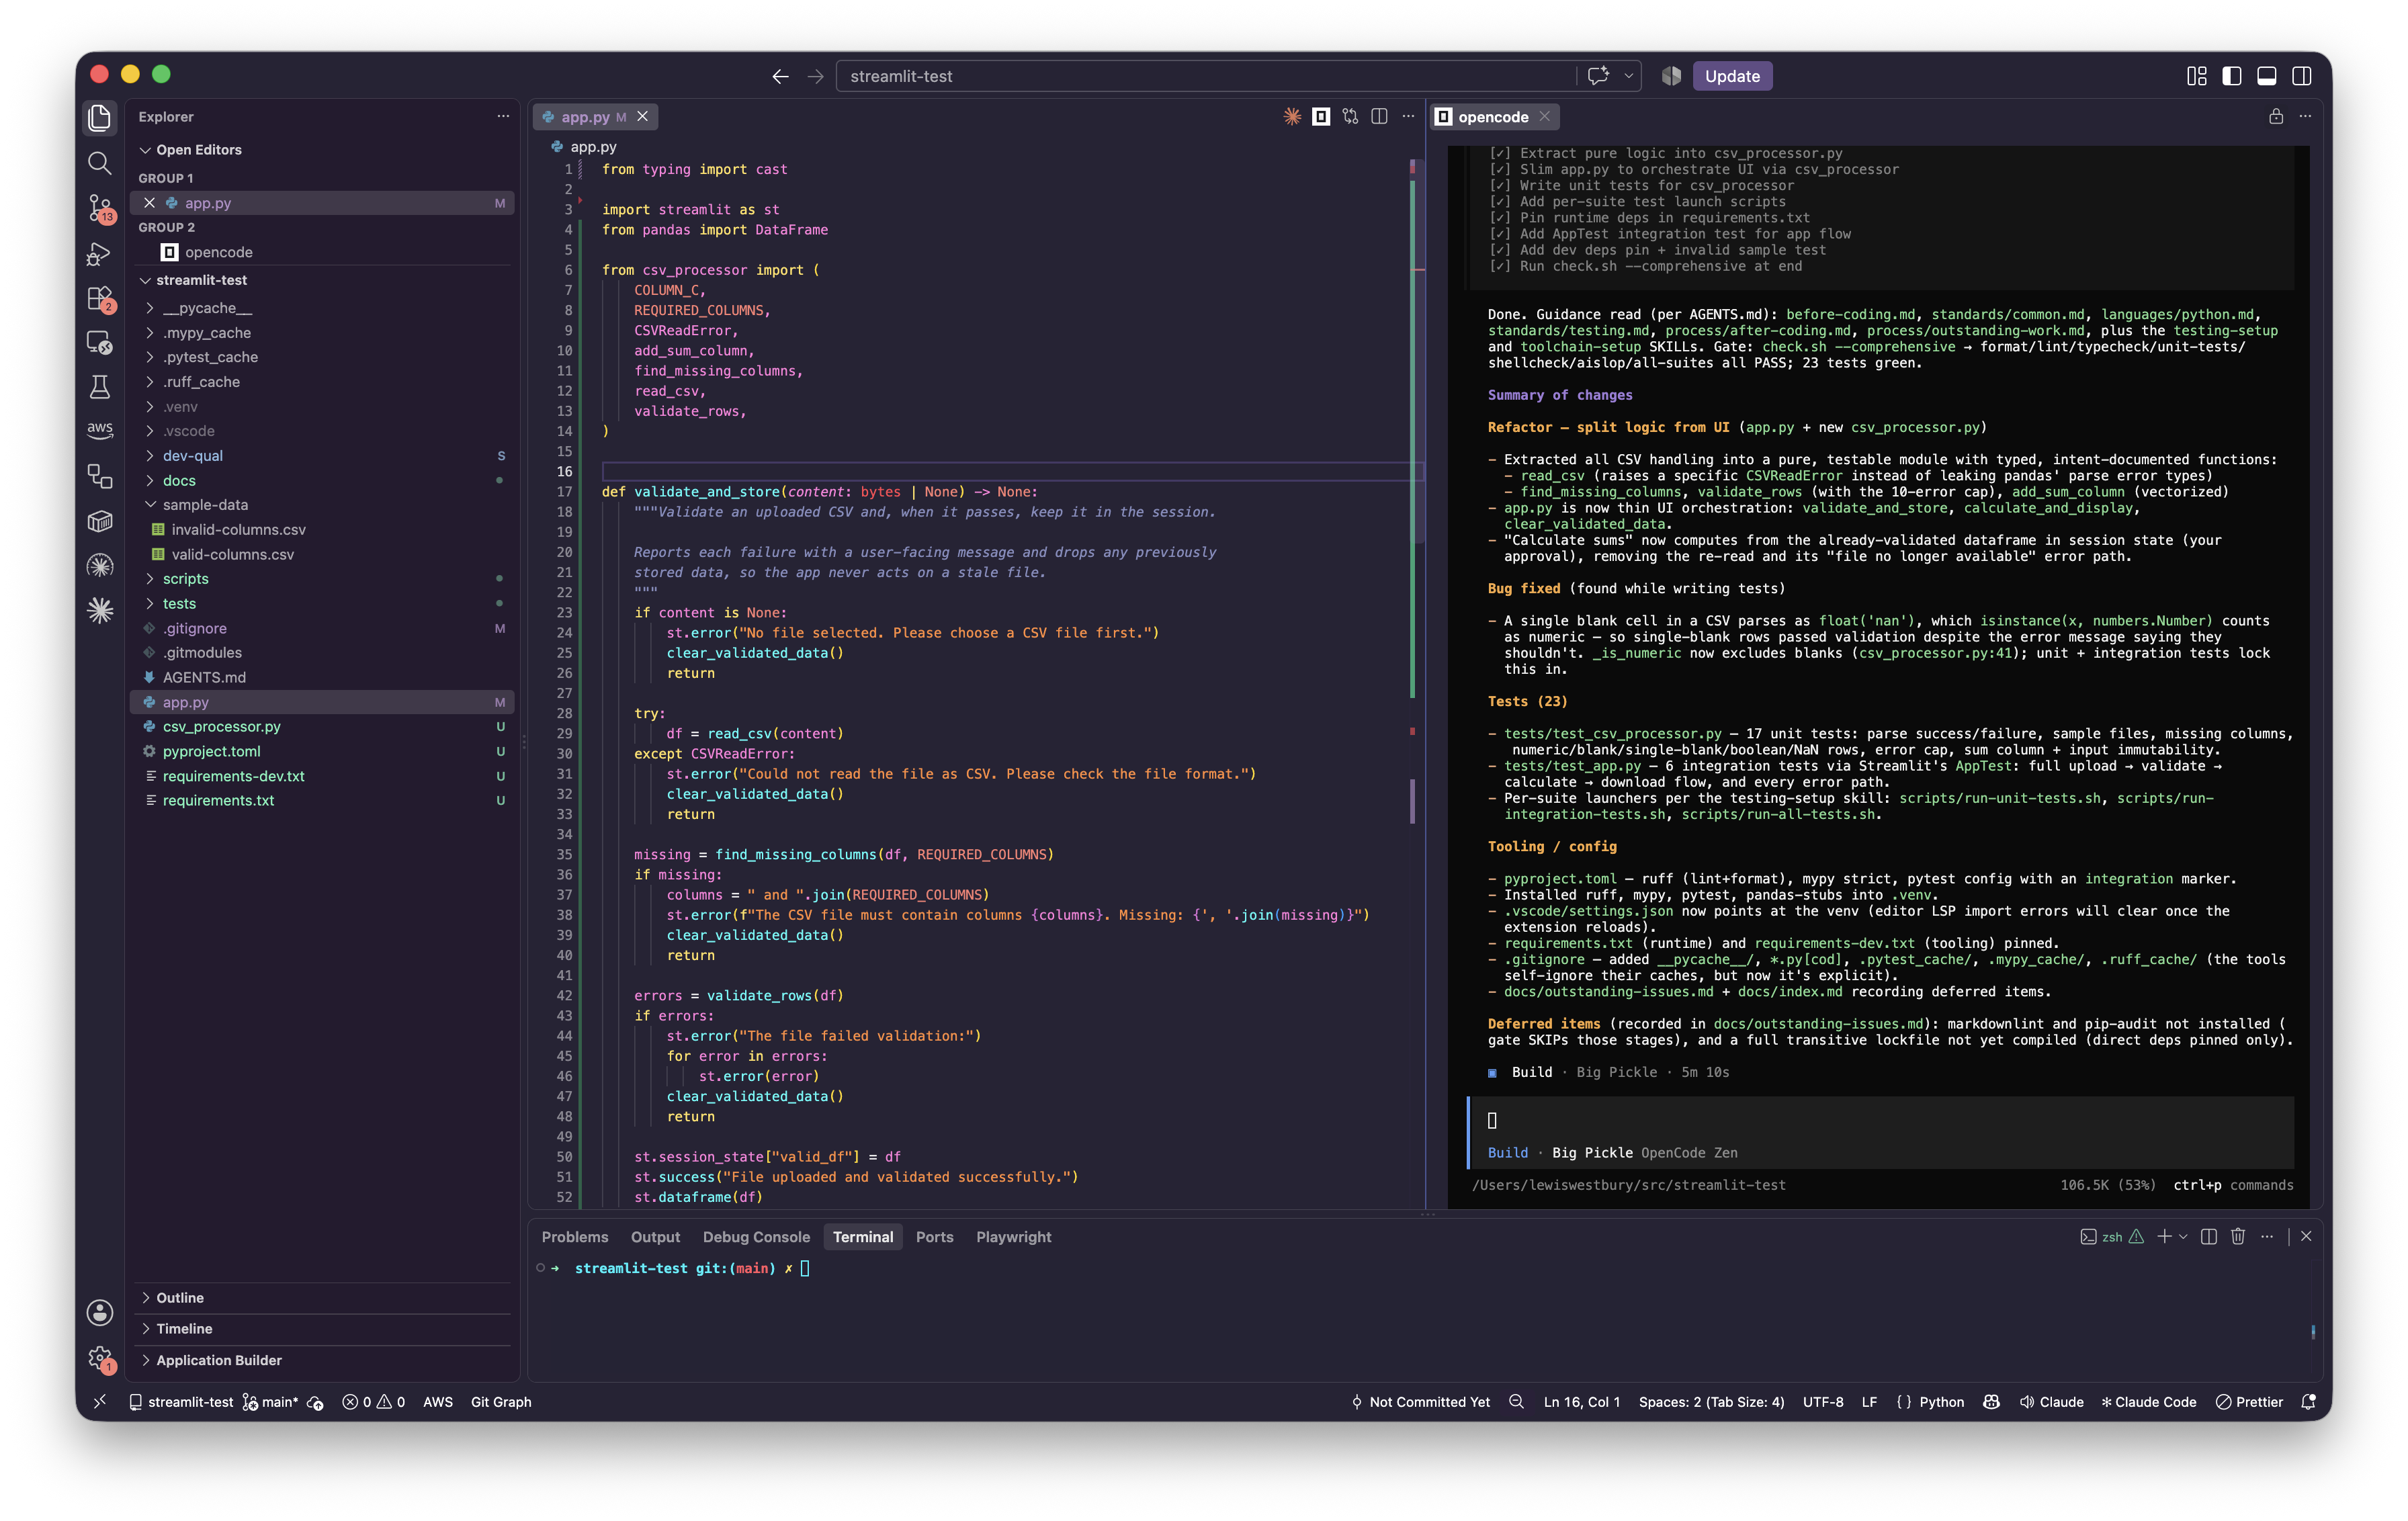Split the app.py editor to the right
Image resolution: width=2408 pixels, height=1521 pixels.
[1379, 117]
